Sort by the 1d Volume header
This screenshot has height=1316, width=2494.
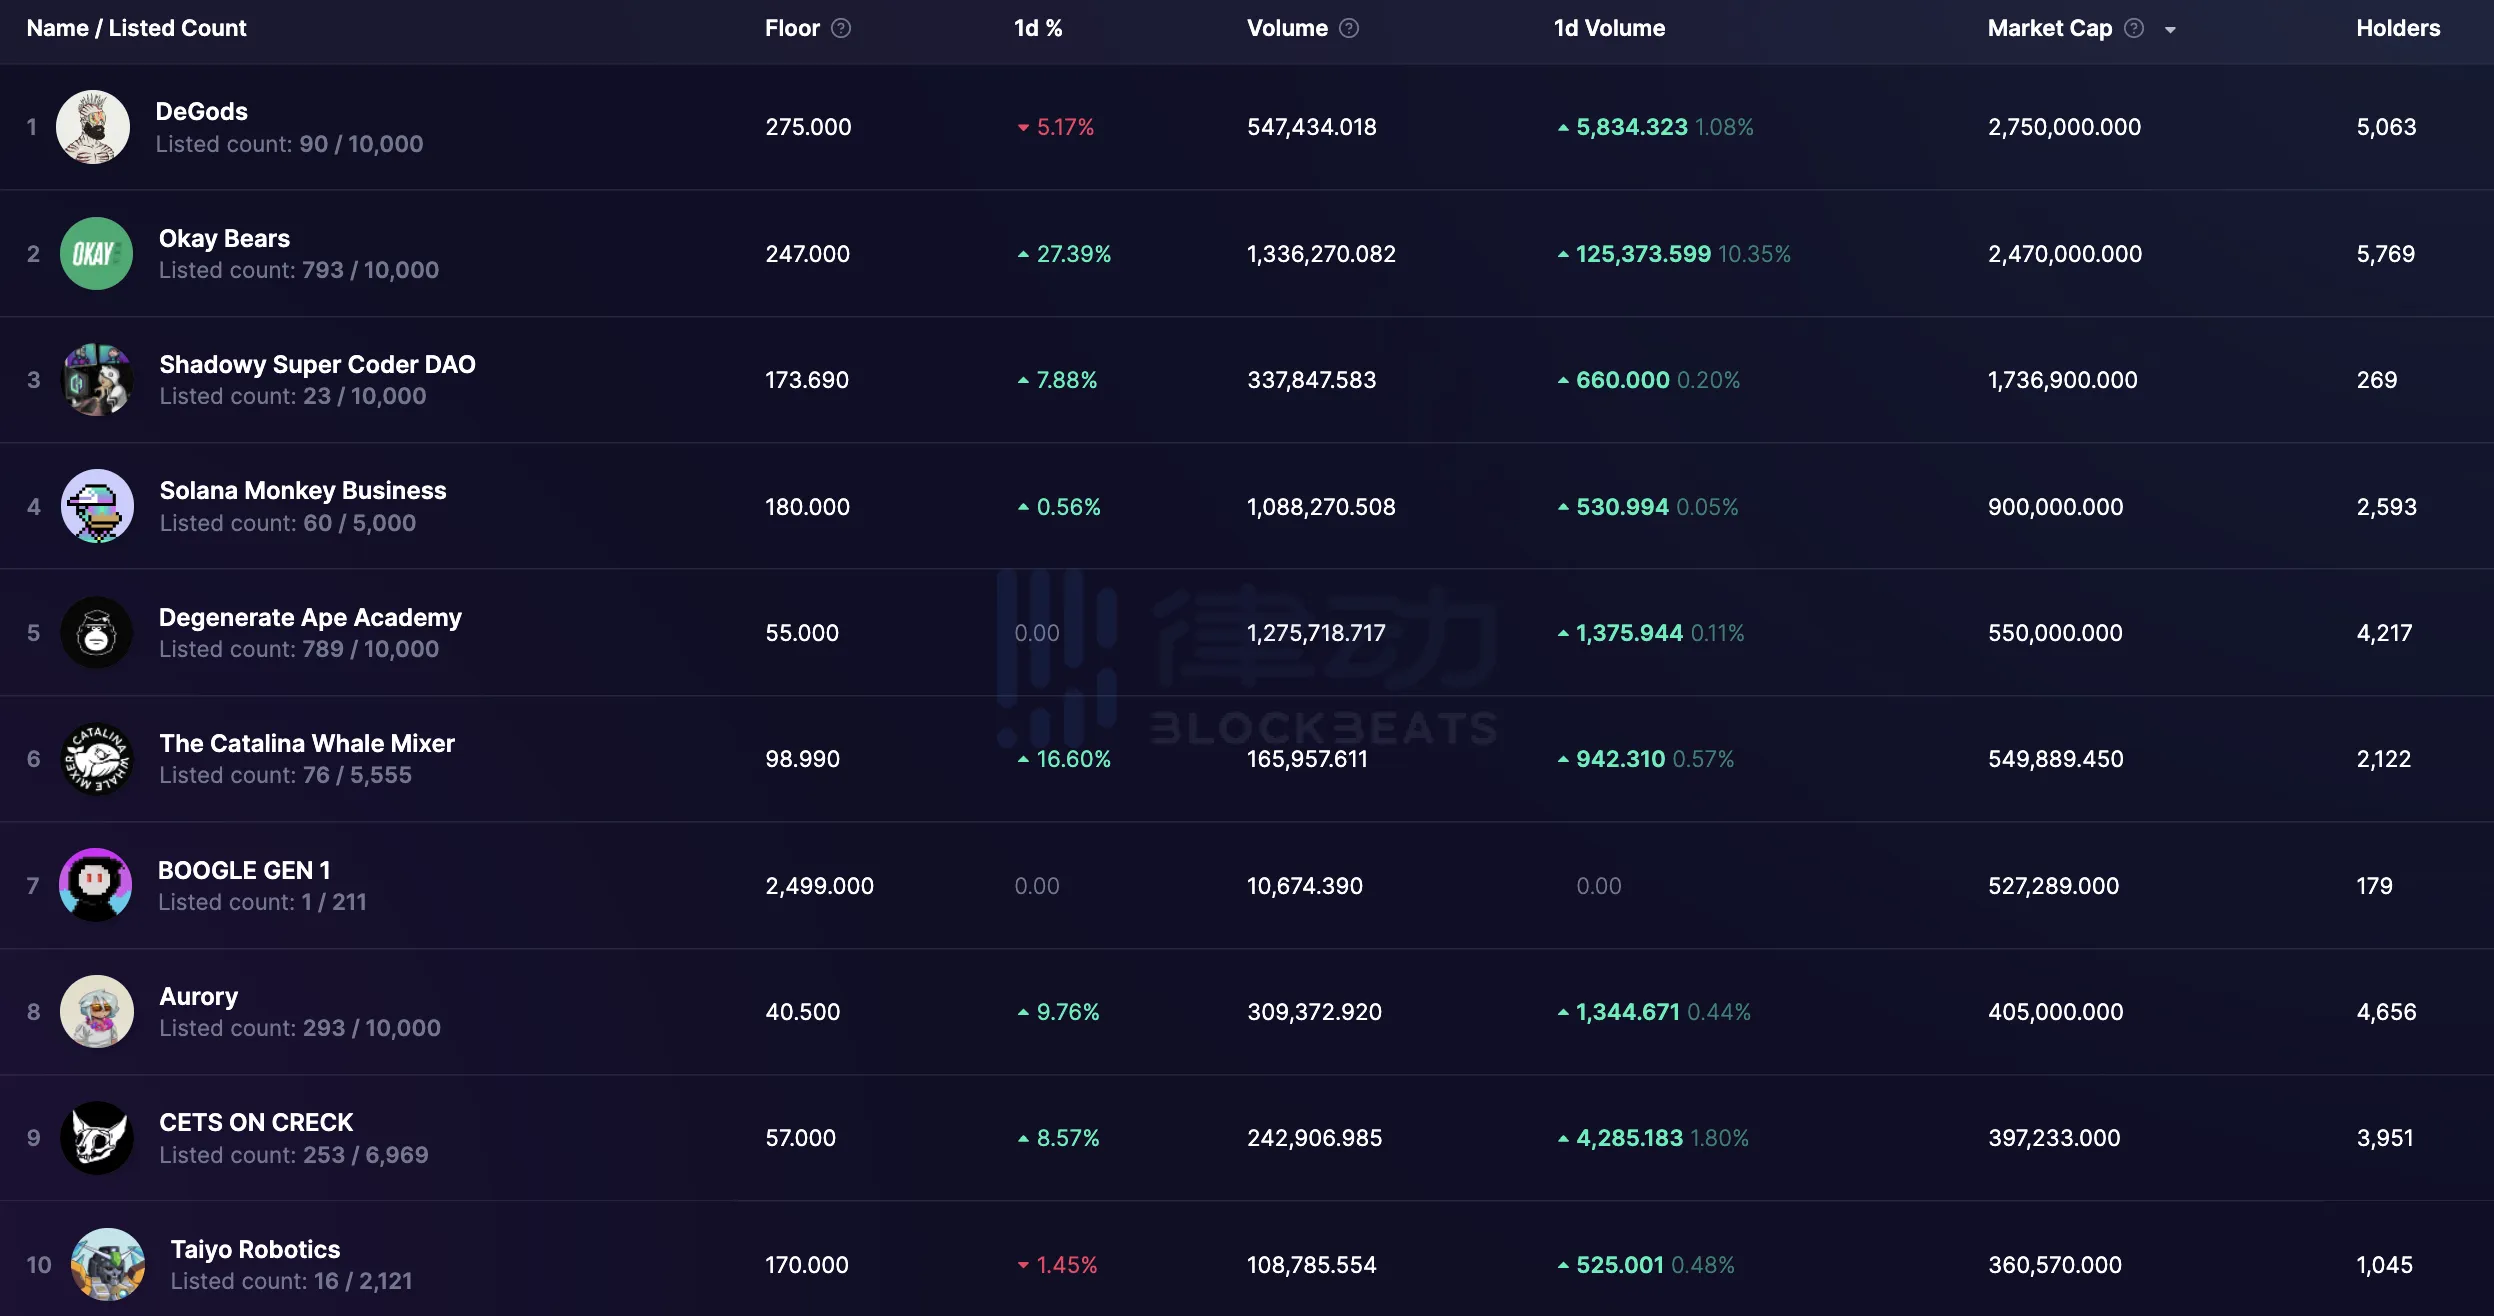point(1609,28)
